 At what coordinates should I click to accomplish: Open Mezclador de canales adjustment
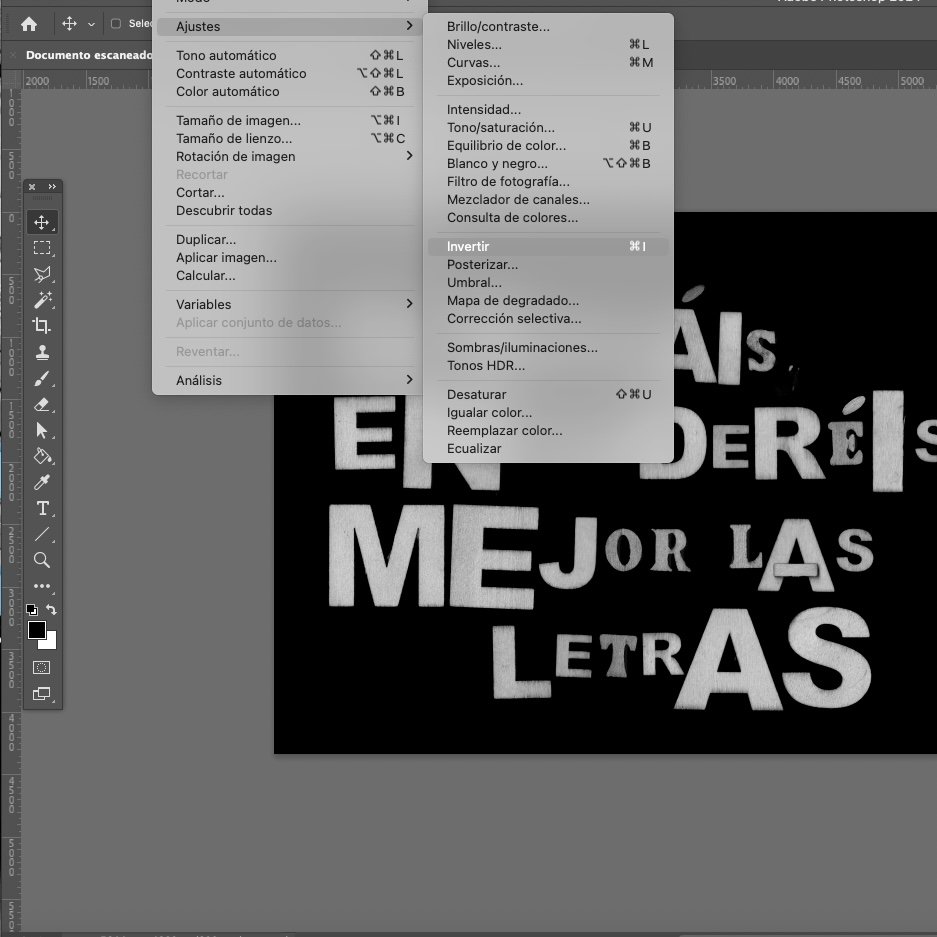pyautogui.click(x=548, y=199)
